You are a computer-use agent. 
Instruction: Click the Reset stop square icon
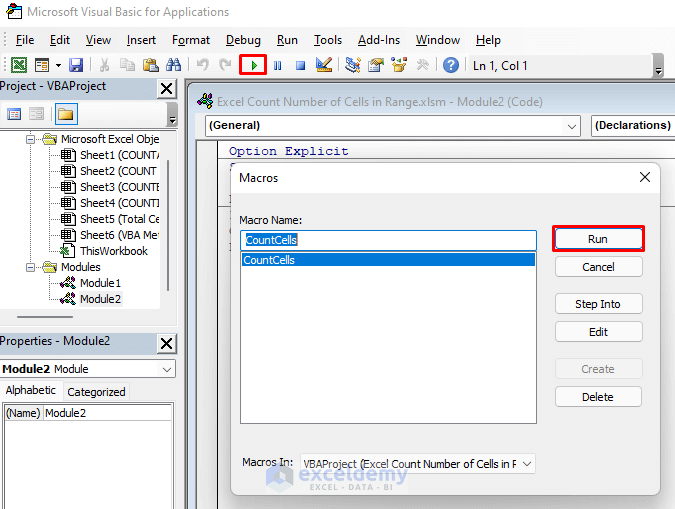tap(300, 65)
